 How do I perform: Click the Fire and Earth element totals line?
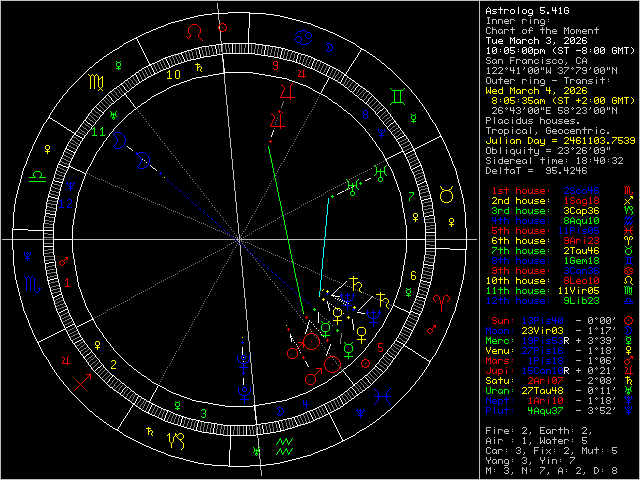pos(535,428)
